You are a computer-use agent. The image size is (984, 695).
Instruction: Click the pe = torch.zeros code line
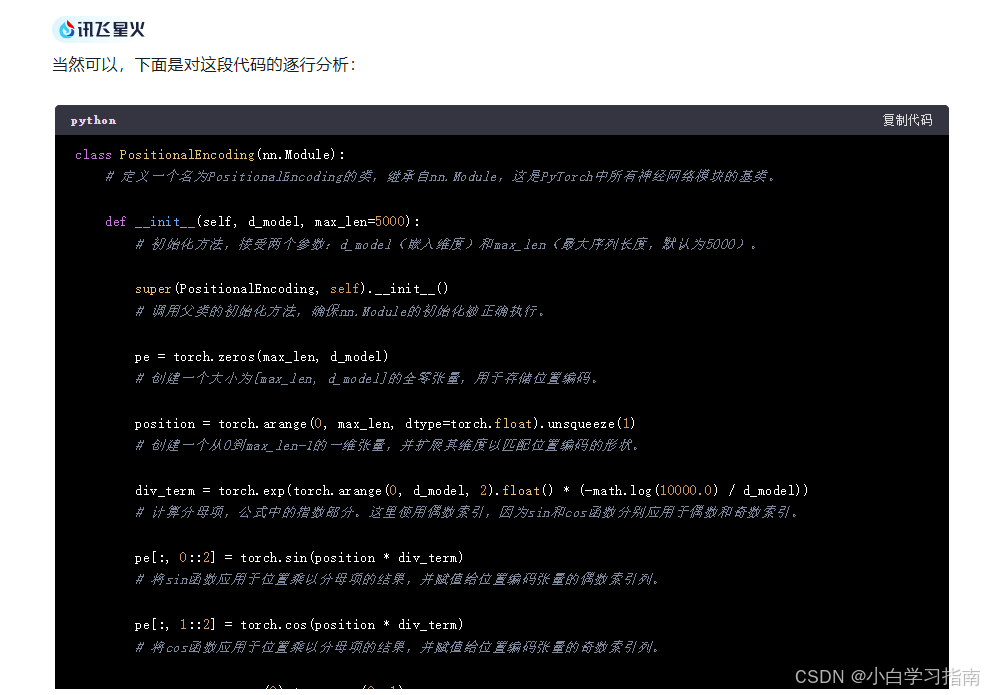(262, 357)
